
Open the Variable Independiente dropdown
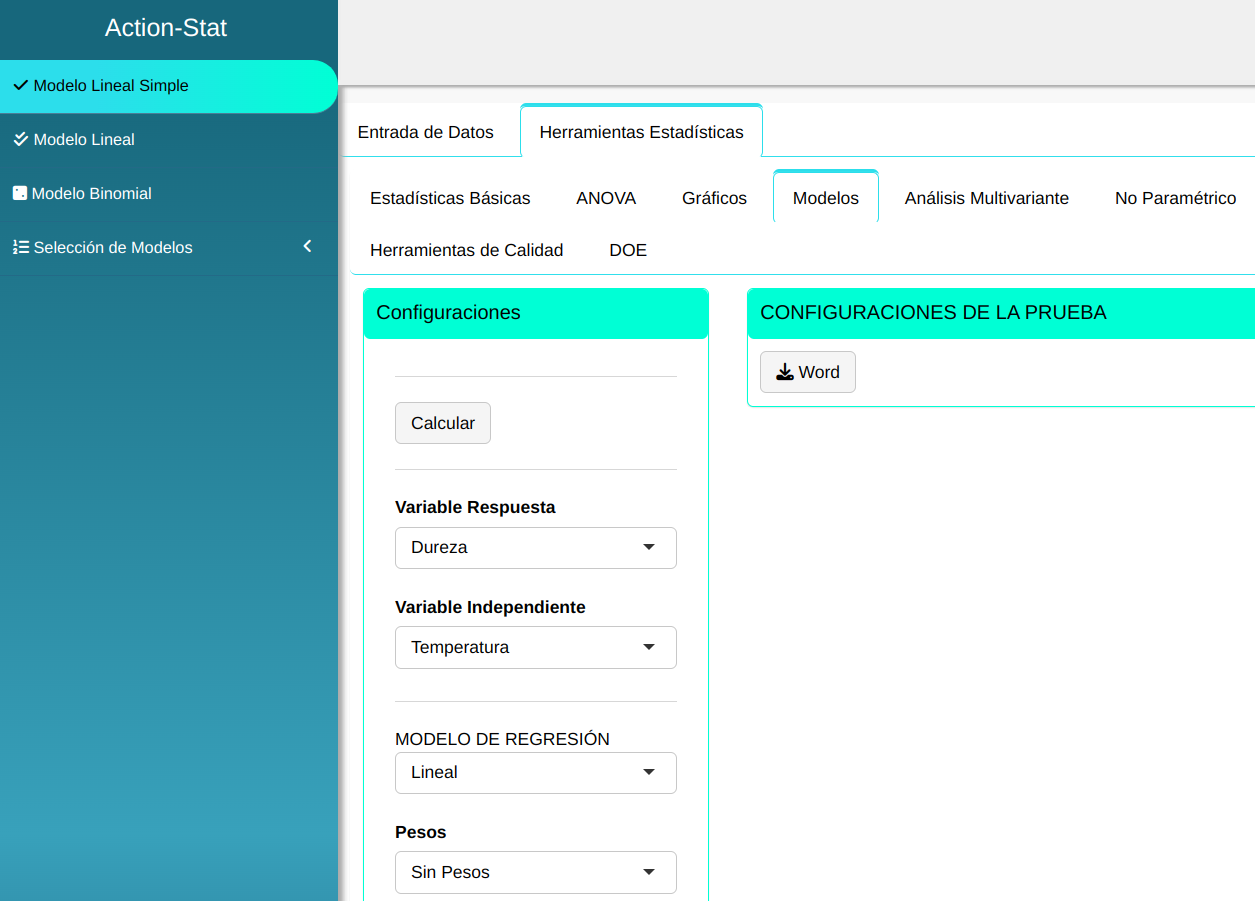point(535,648)
